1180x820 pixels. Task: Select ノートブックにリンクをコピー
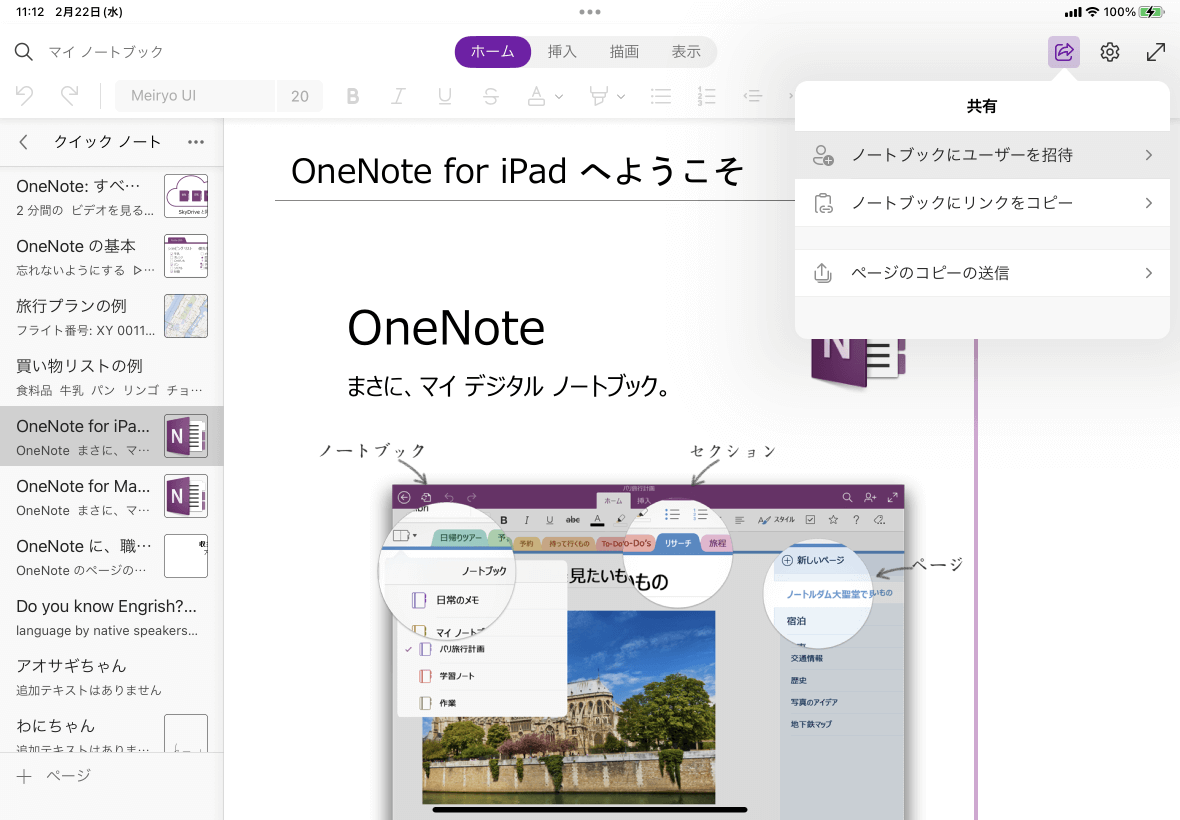(982, 203)
